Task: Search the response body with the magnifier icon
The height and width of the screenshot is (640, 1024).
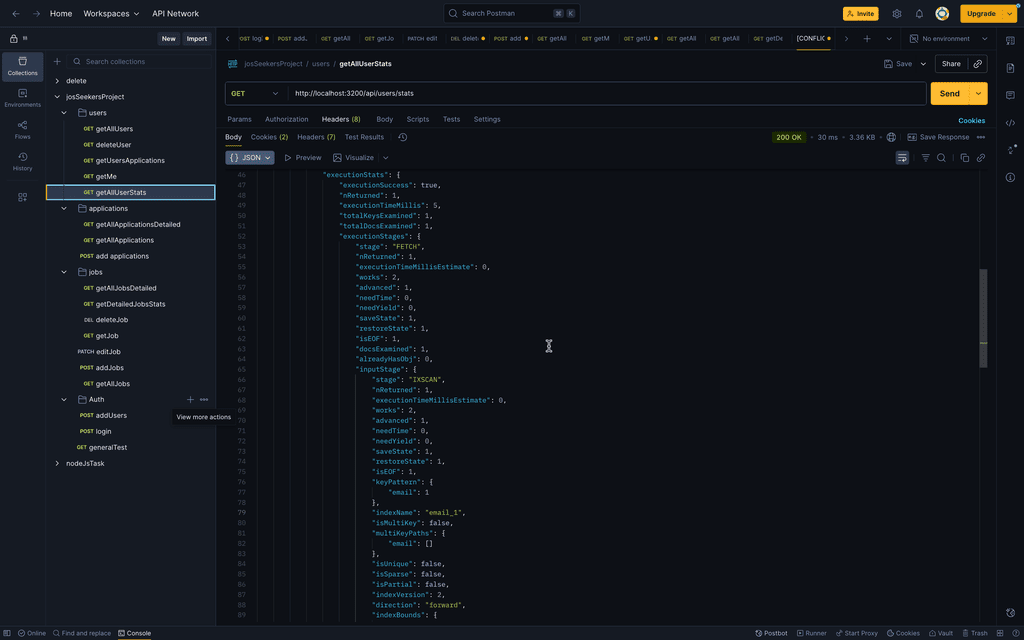Action: tap(941, 158)
